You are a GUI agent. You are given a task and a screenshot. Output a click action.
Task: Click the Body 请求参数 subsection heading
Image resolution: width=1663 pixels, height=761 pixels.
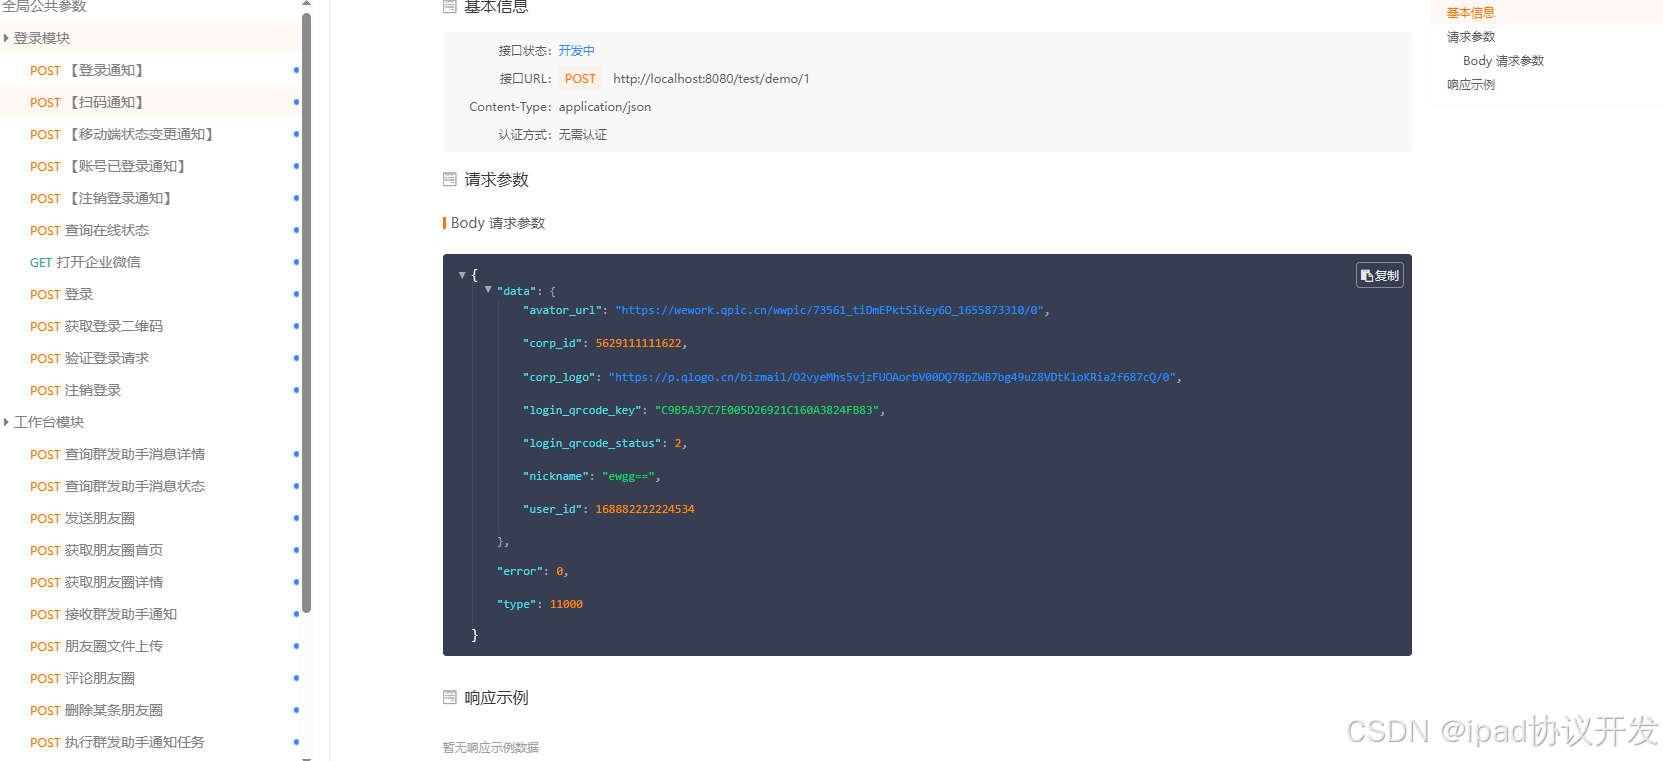tap(498, 223)
